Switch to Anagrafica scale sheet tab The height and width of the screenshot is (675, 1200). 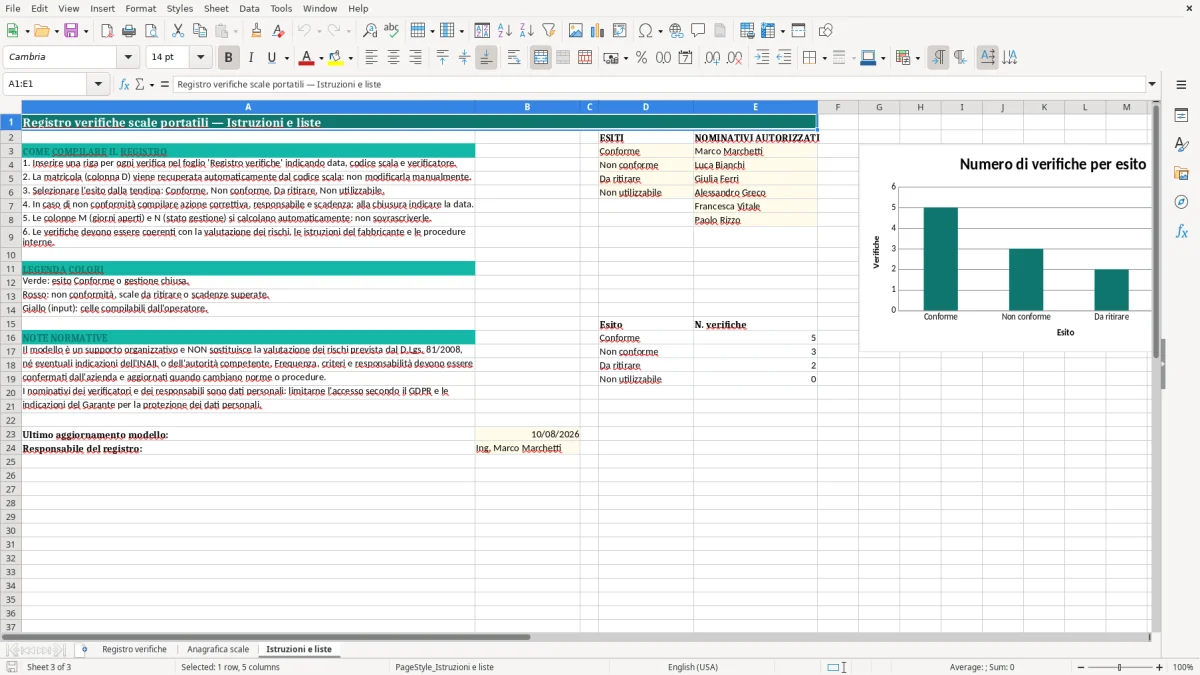click(x=218, y=649)
